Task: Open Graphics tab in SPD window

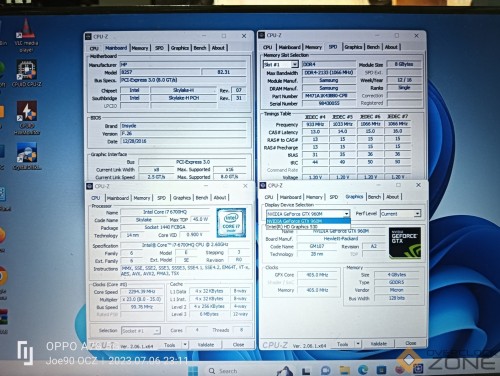Action: [x=353, y=47]
